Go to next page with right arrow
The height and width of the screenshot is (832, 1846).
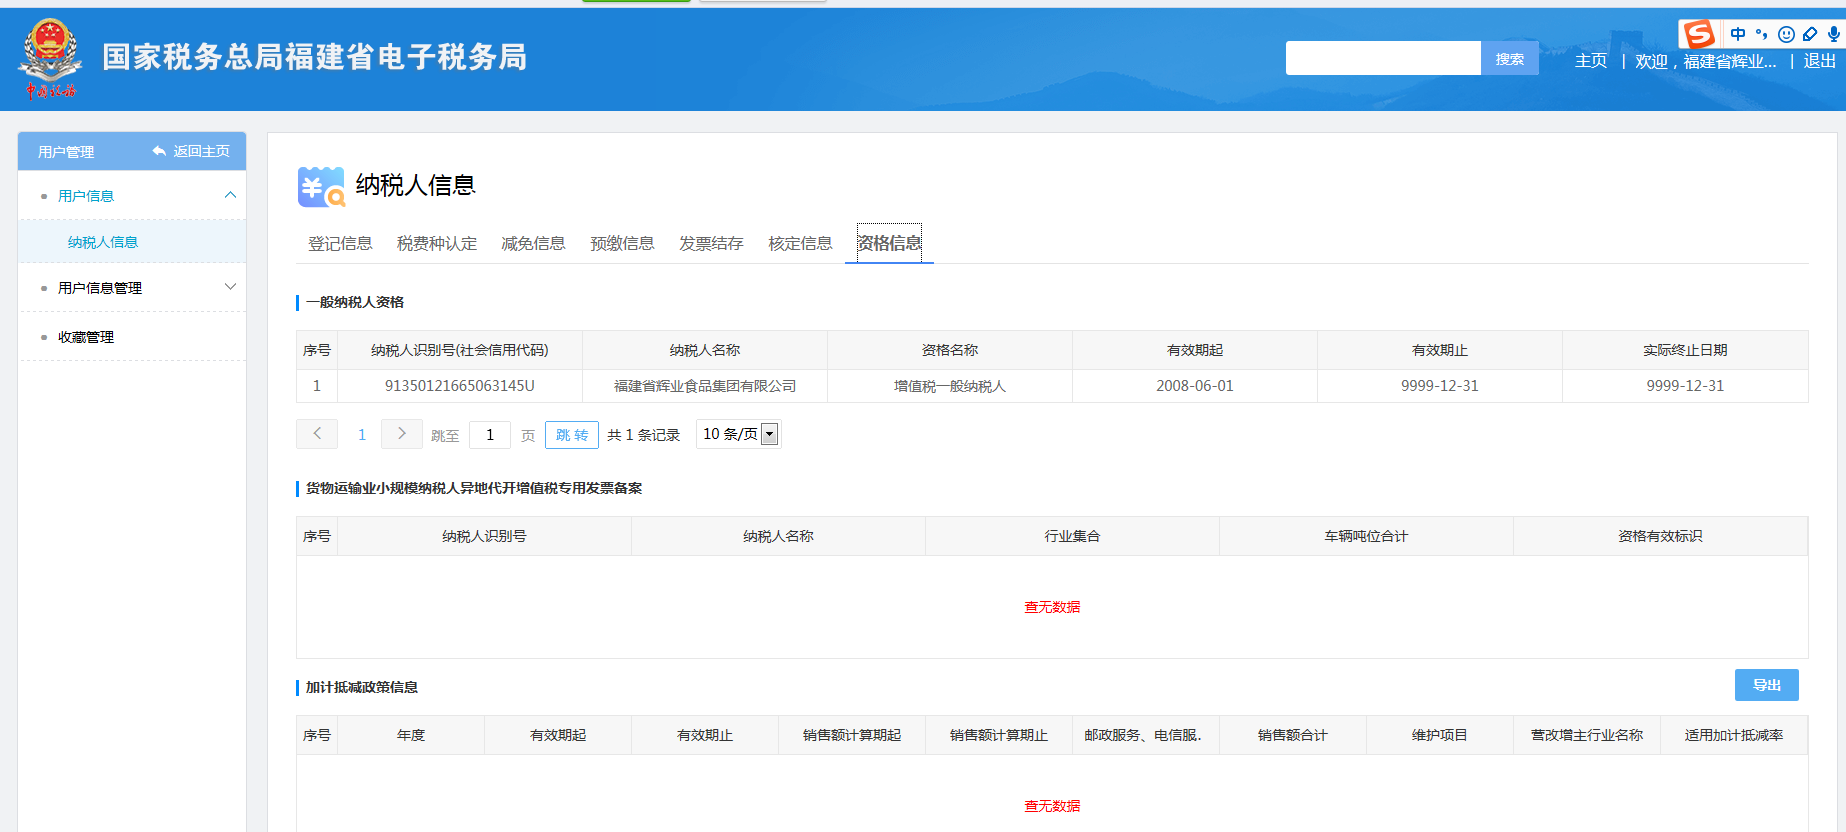click(x=402, y=434)
